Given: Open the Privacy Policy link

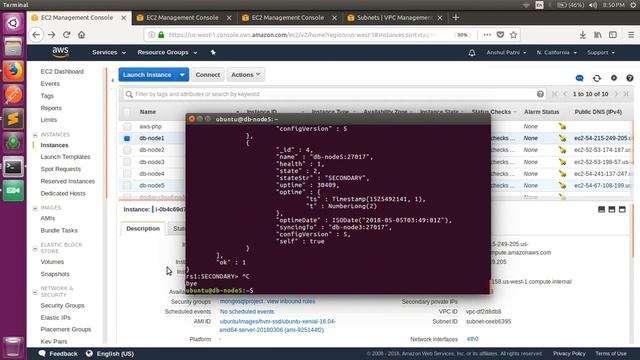Looking at the screenshot, I should pos(569,353).
